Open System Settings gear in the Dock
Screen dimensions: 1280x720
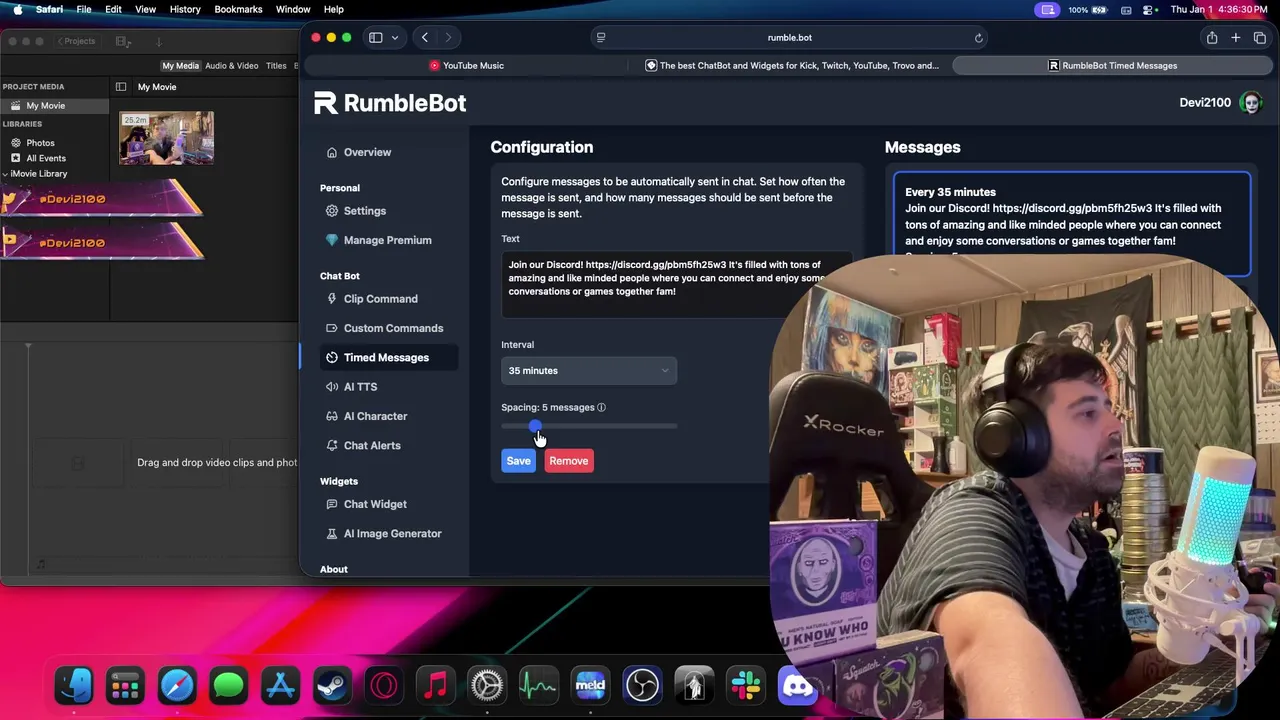tap(487, 686)
